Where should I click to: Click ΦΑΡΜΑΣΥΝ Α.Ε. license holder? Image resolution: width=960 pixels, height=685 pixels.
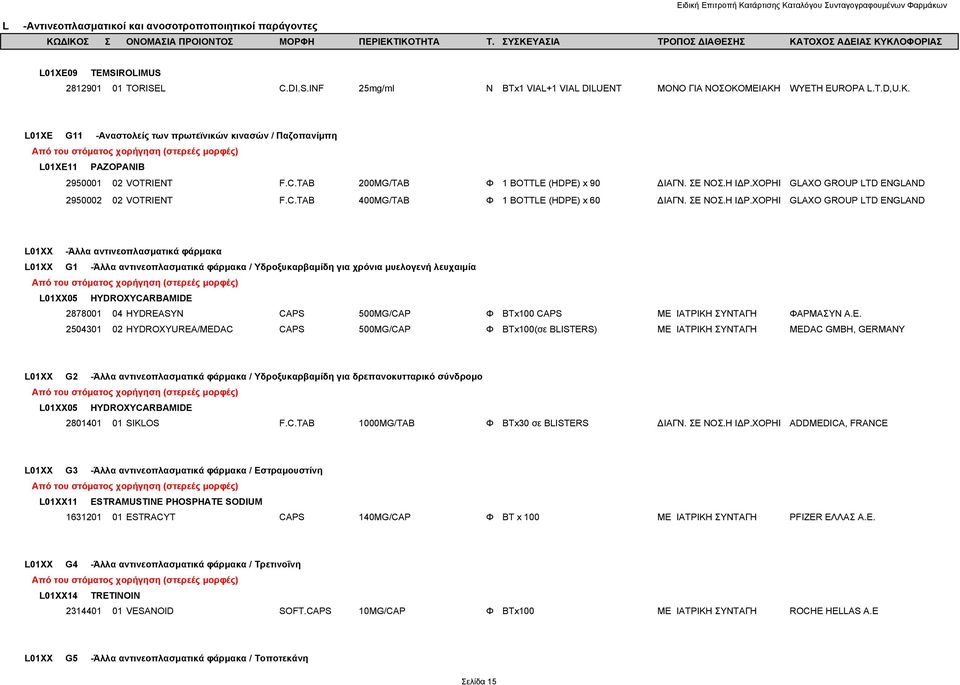coord(825,313)
